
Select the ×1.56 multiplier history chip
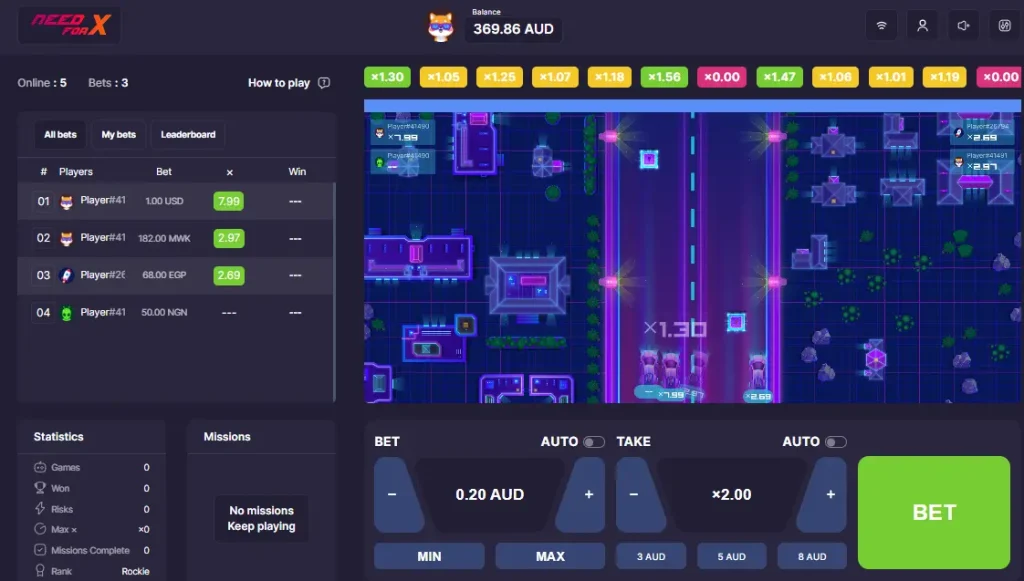[663, 76]
